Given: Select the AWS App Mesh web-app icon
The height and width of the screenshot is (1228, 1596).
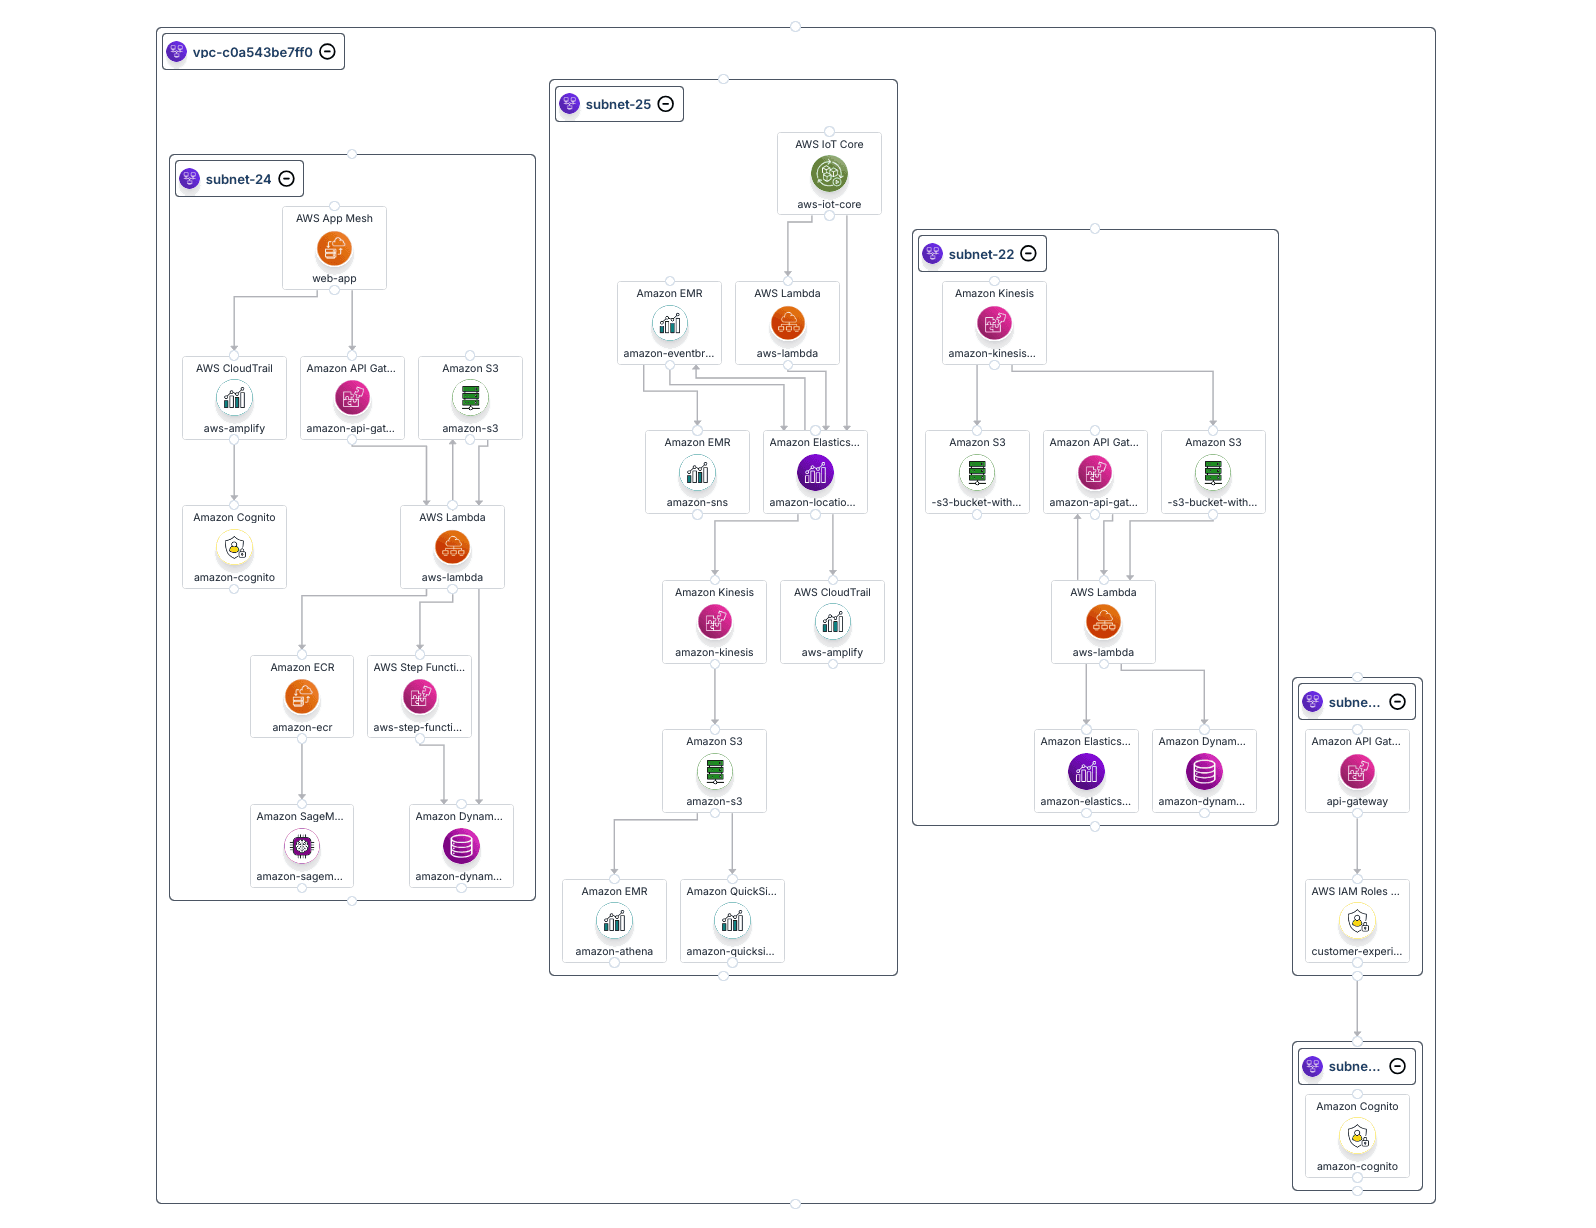Looking at the screenshot, I should tap(334, 248).
